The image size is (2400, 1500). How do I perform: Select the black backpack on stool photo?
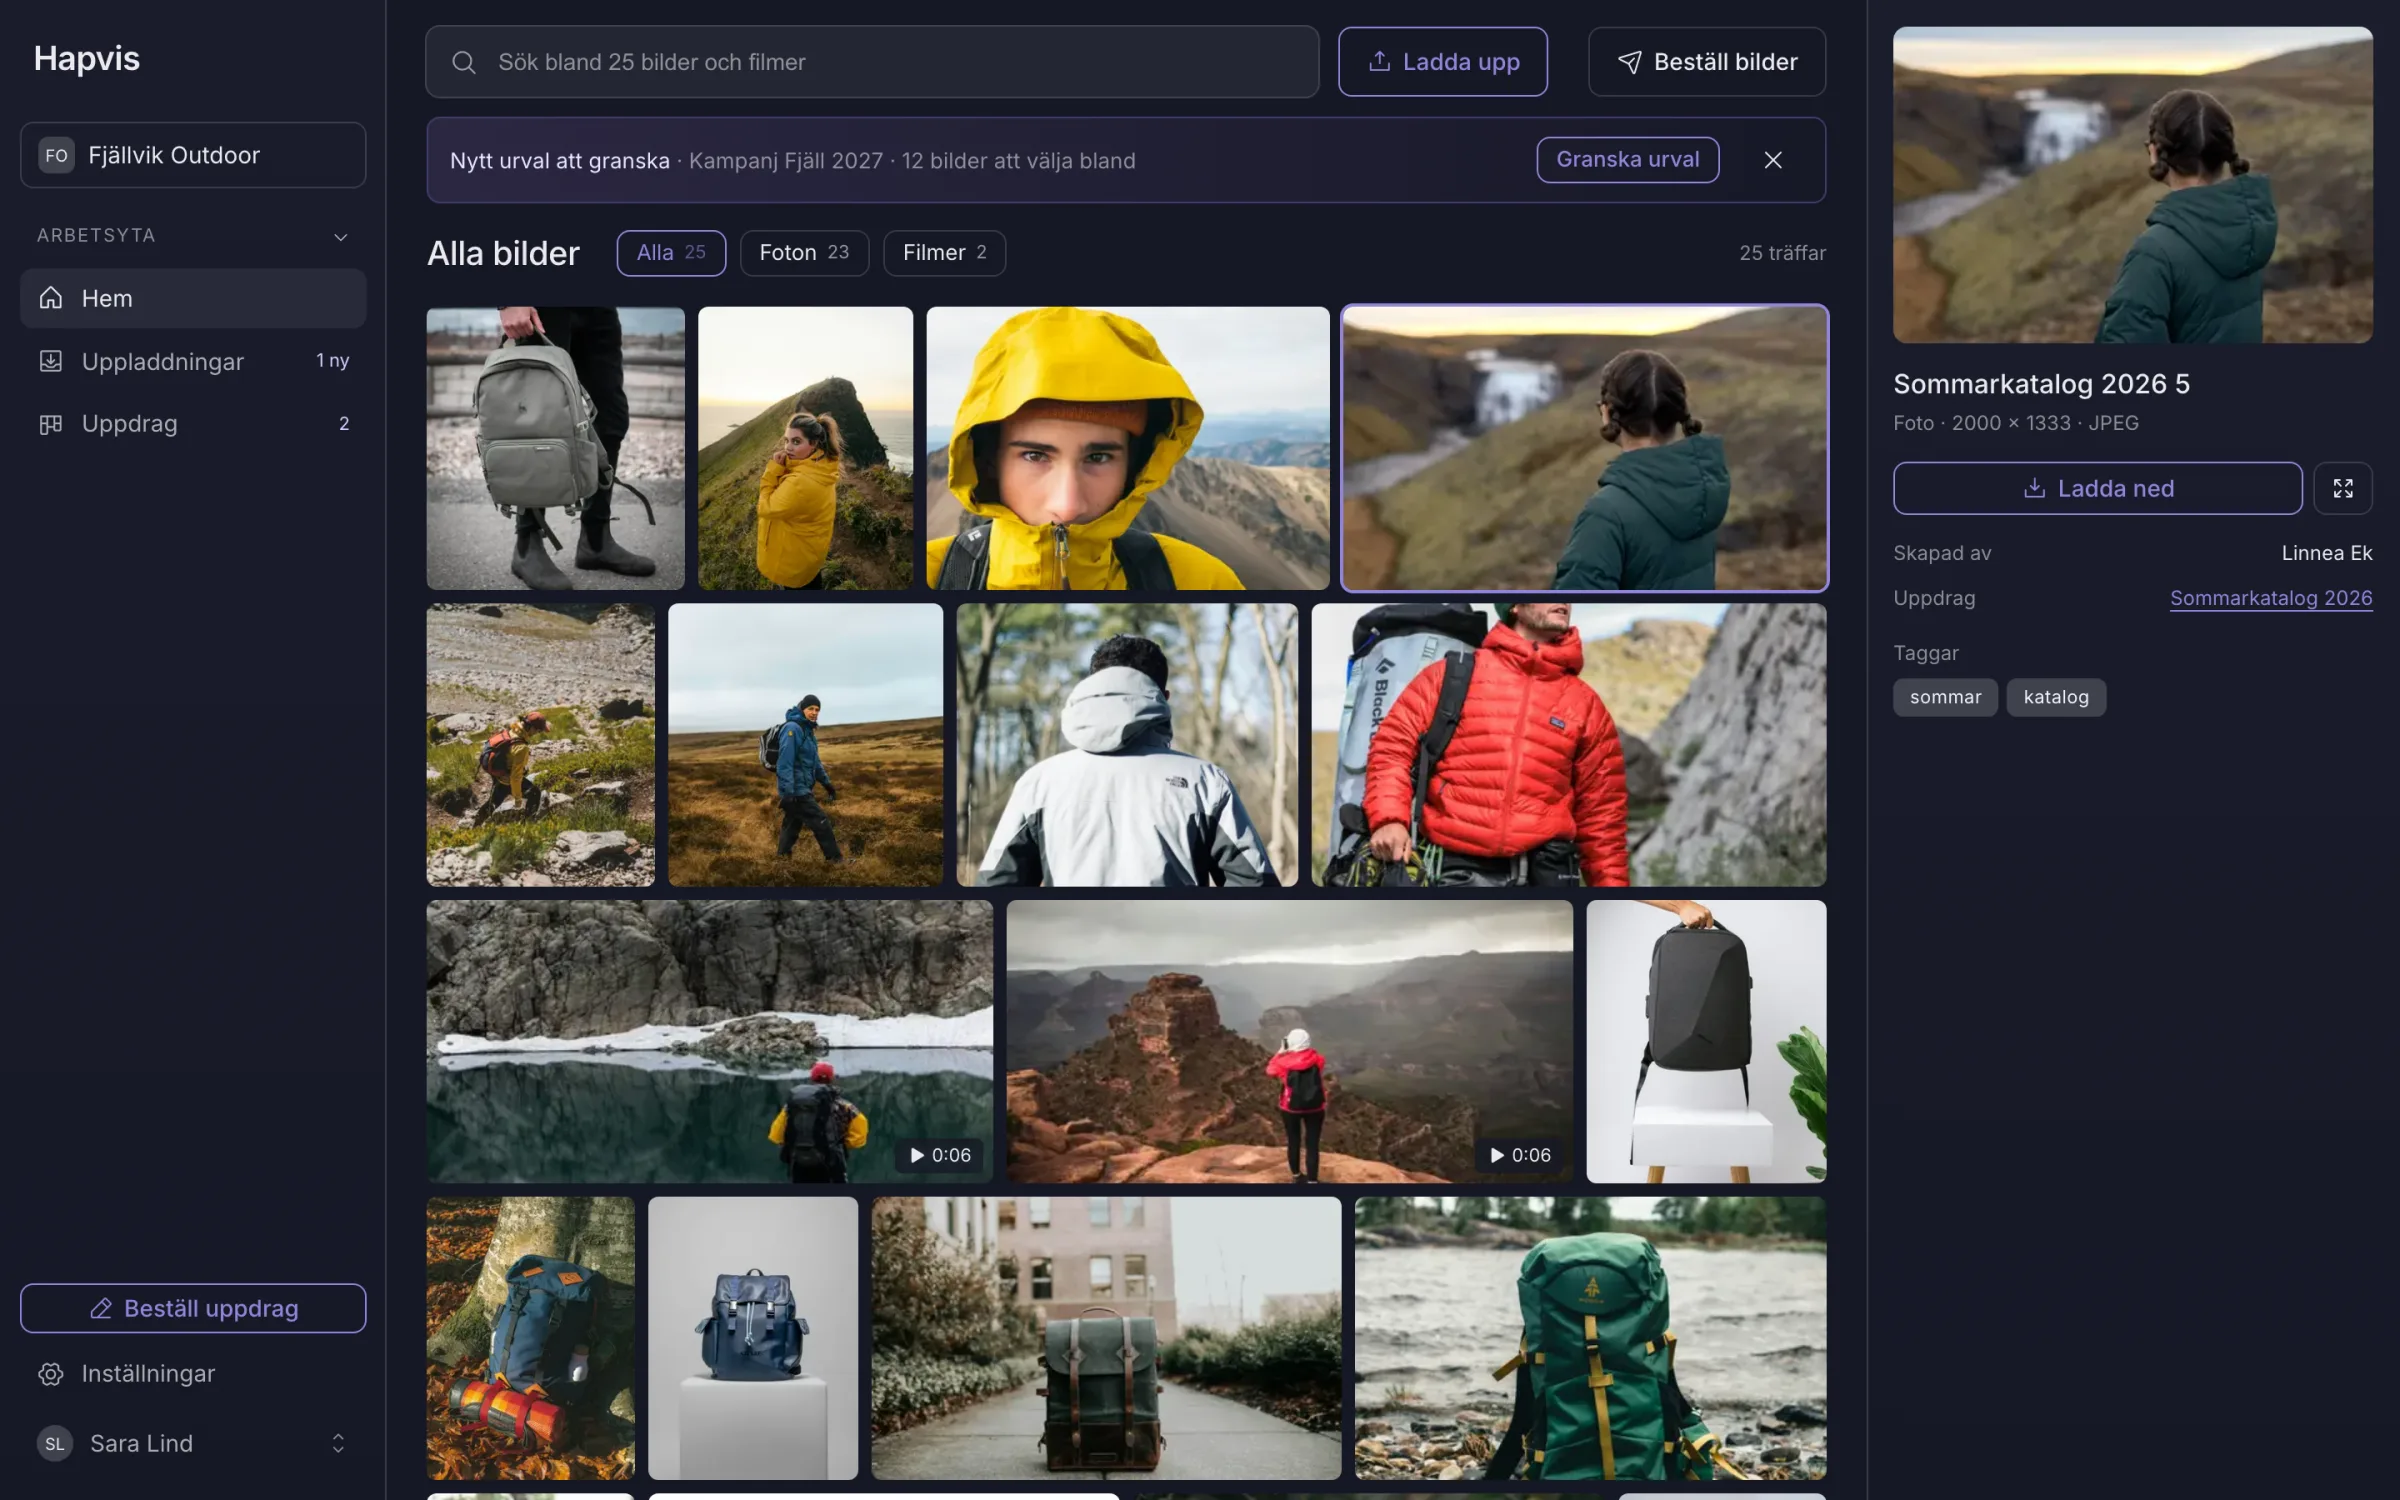(1706, 1041)
